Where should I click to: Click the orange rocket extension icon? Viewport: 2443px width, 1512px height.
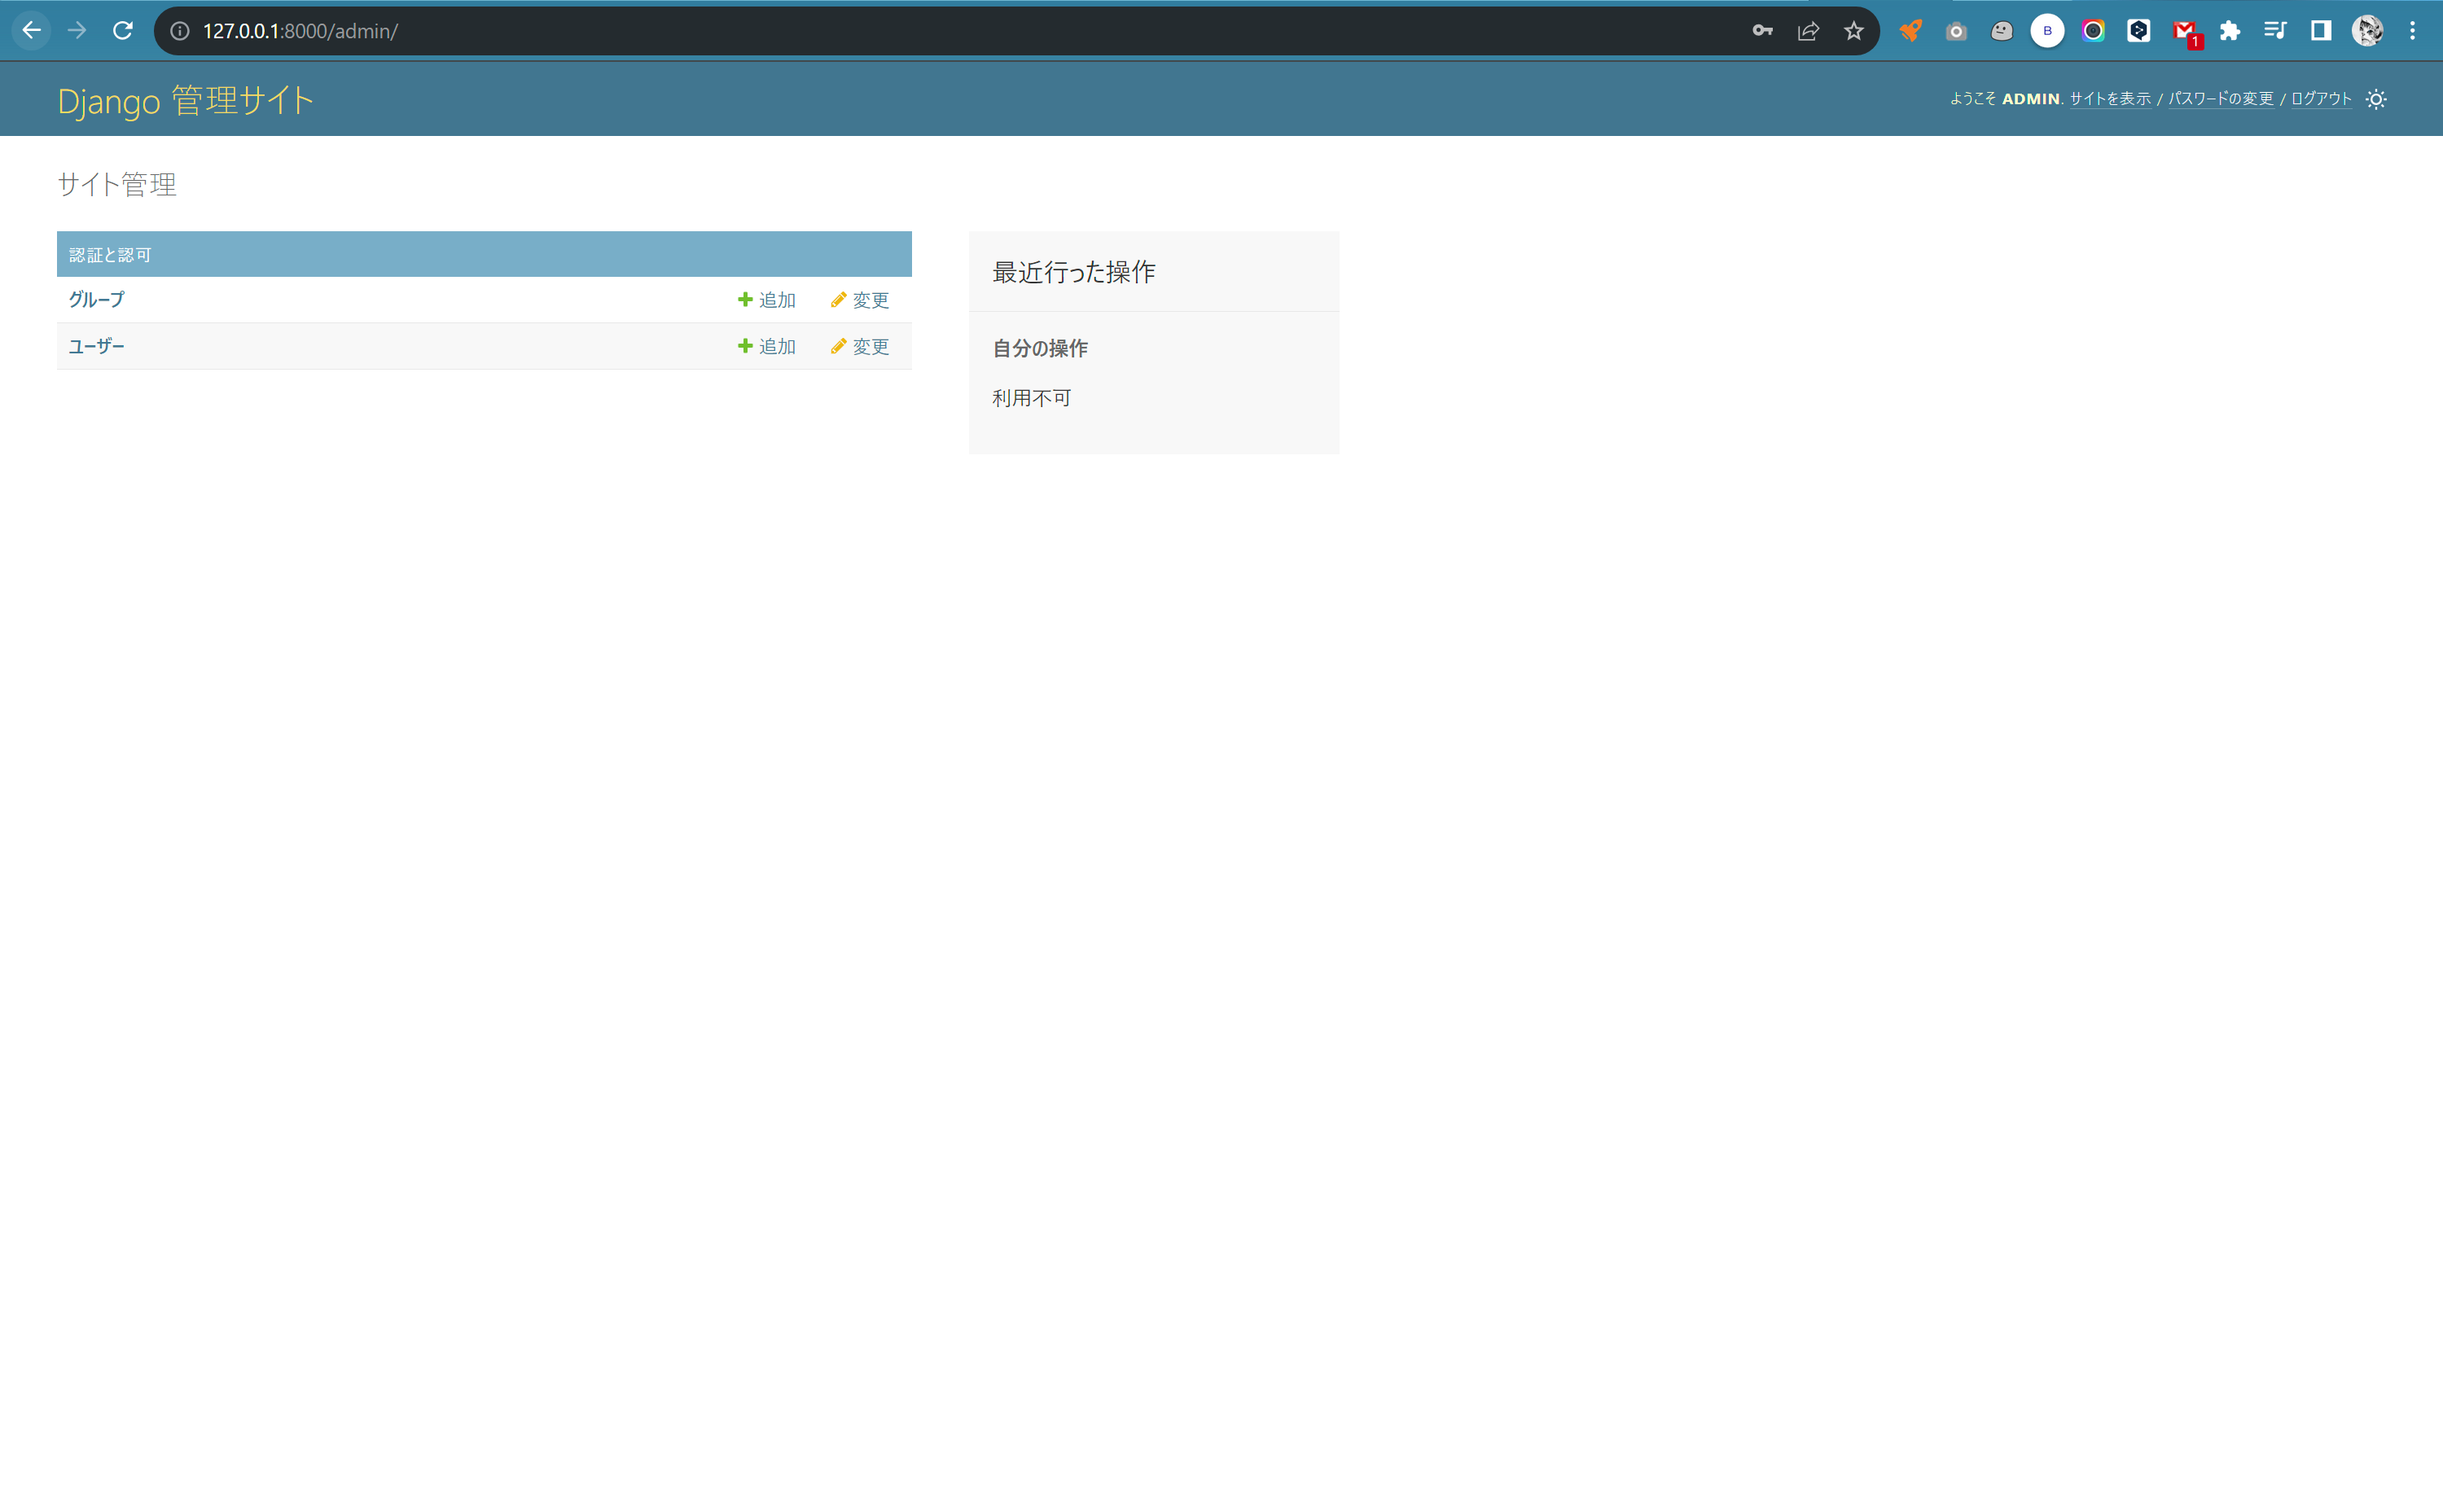click(1911, 31)
